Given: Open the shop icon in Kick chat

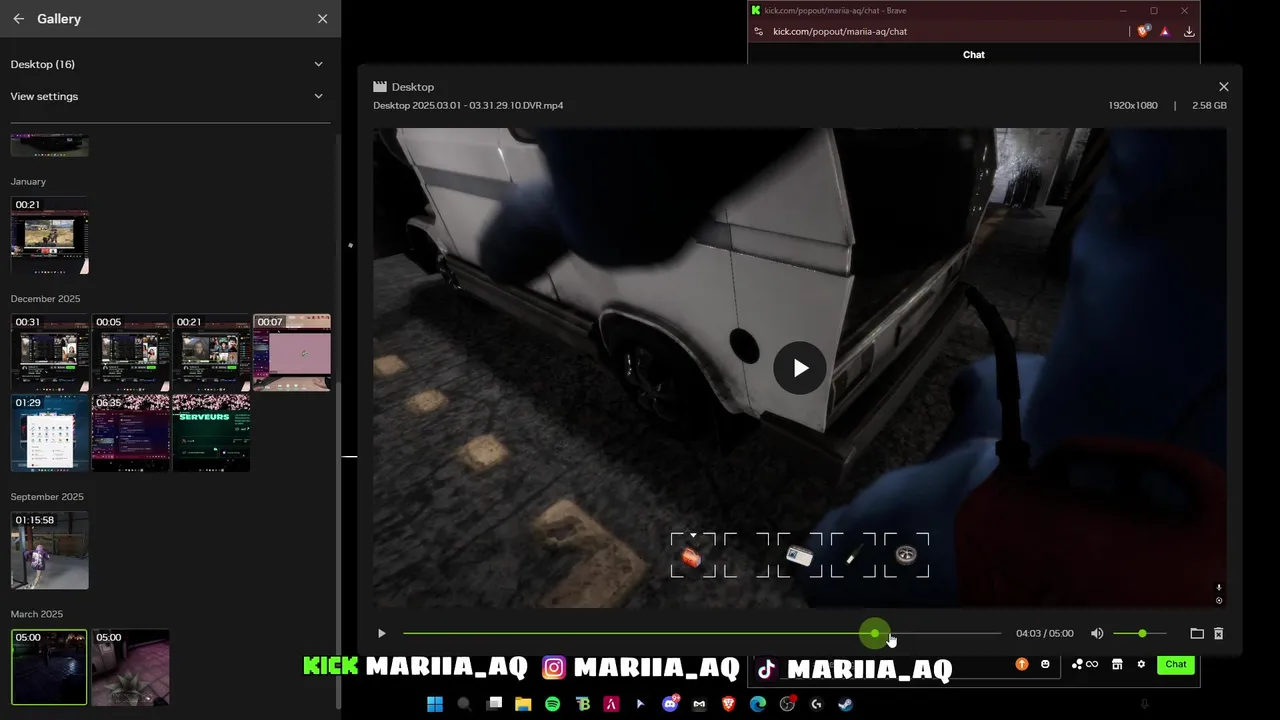Looking at the screenshot, I should pos(1117,664).
